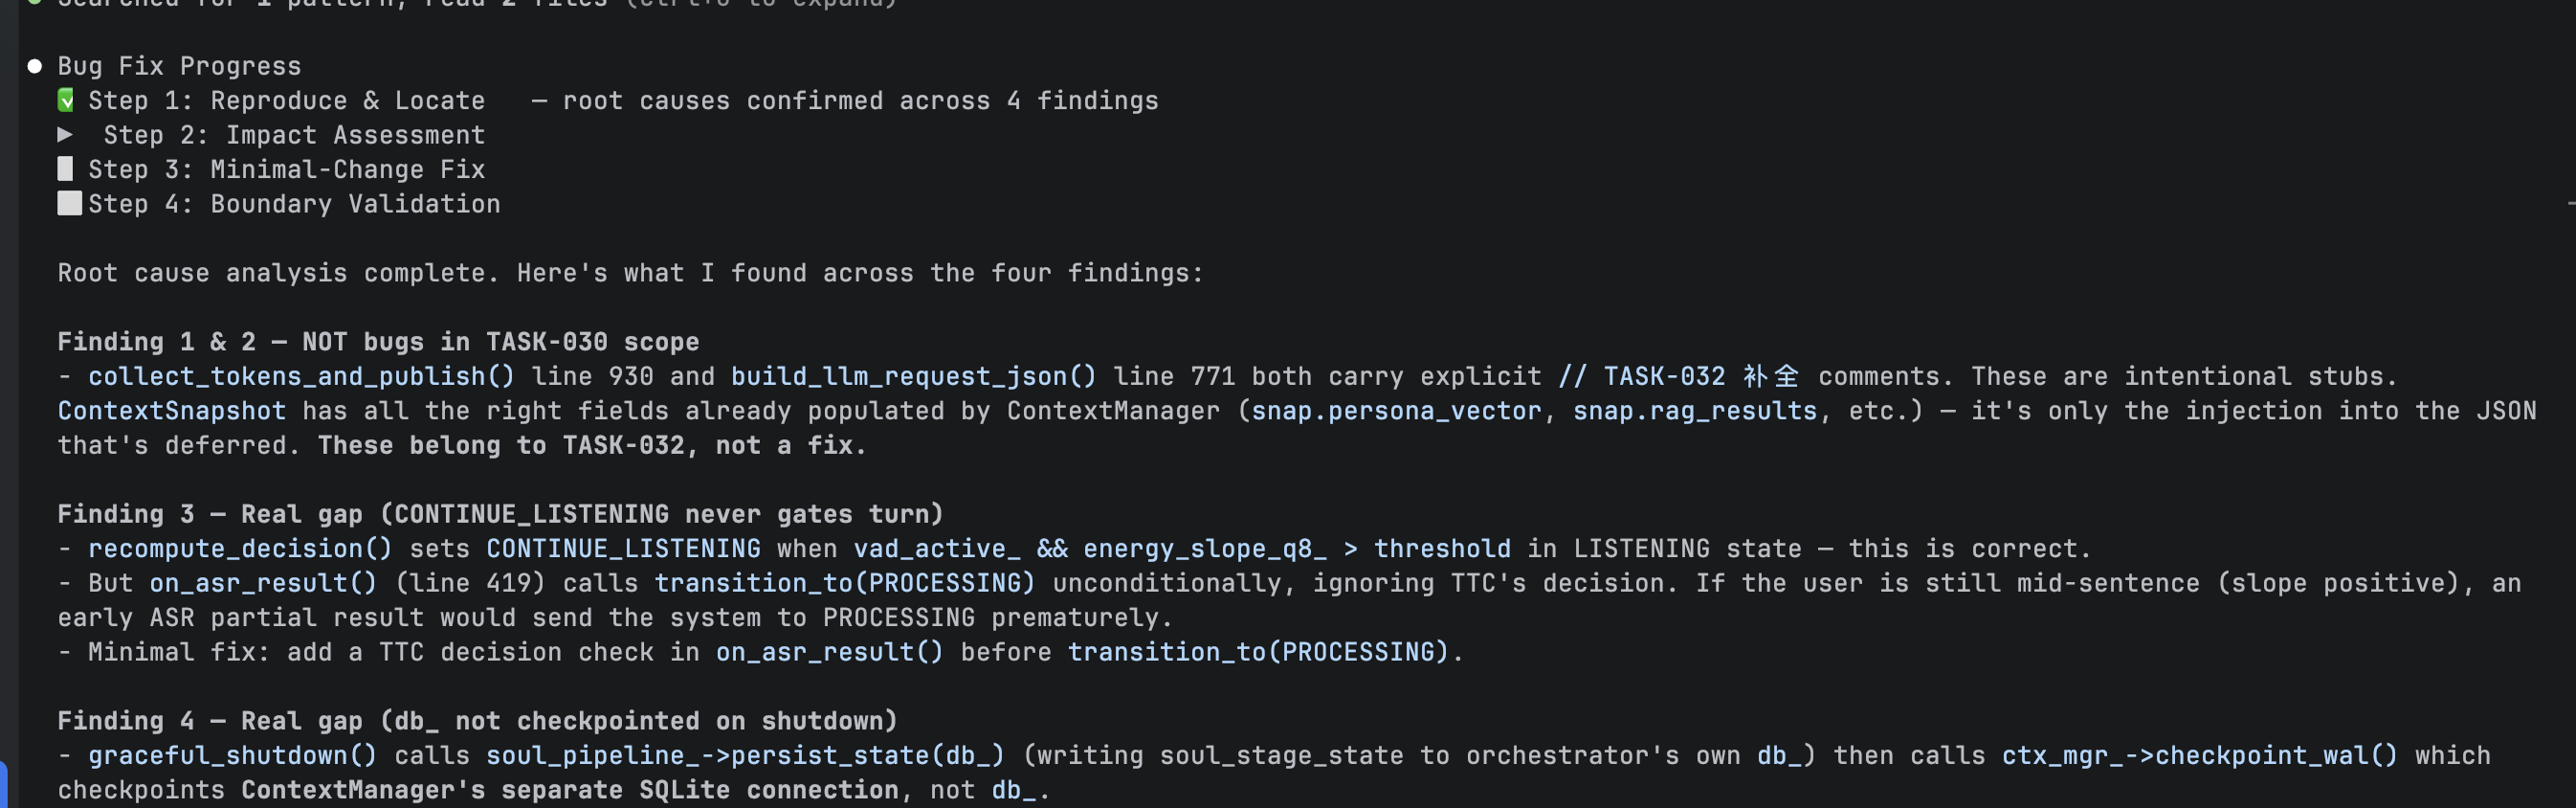Check the box for Step 4 Boundary Validation
The height and width of the screenshot is (808, 2576).
pos(69,203)
